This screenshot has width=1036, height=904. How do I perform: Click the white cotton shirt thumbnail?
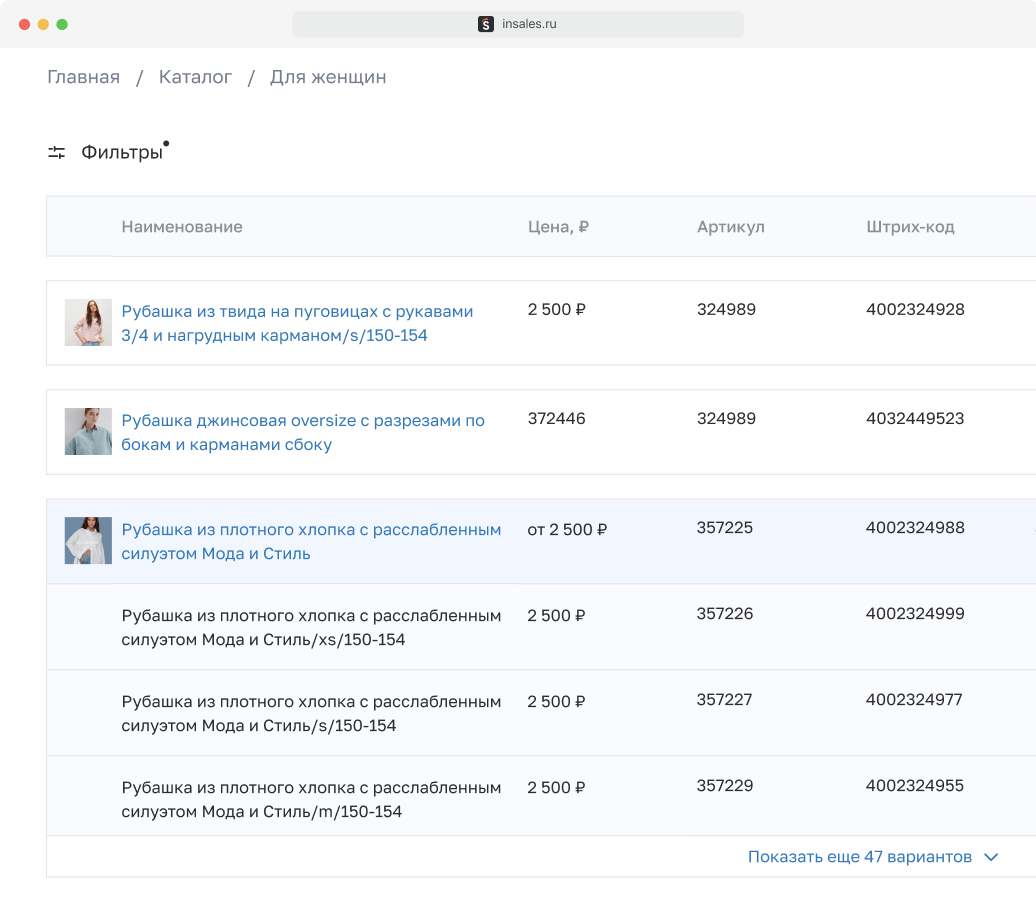coord(87,541)
